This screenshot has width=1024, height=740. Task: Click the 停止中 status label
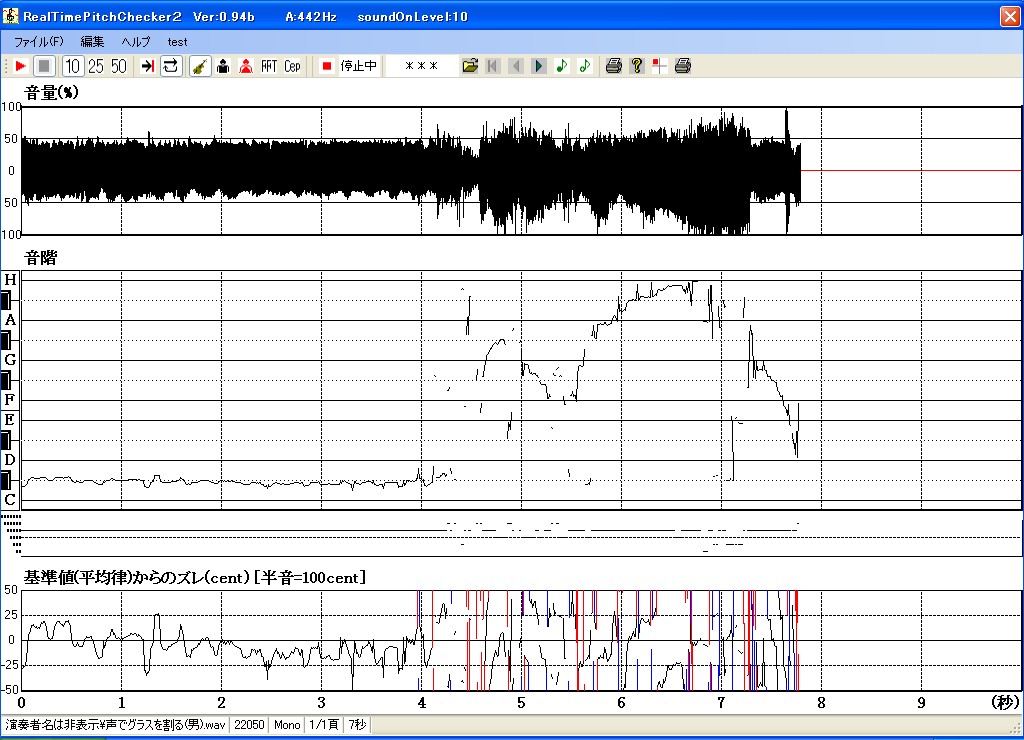click(x=359, y=66)
